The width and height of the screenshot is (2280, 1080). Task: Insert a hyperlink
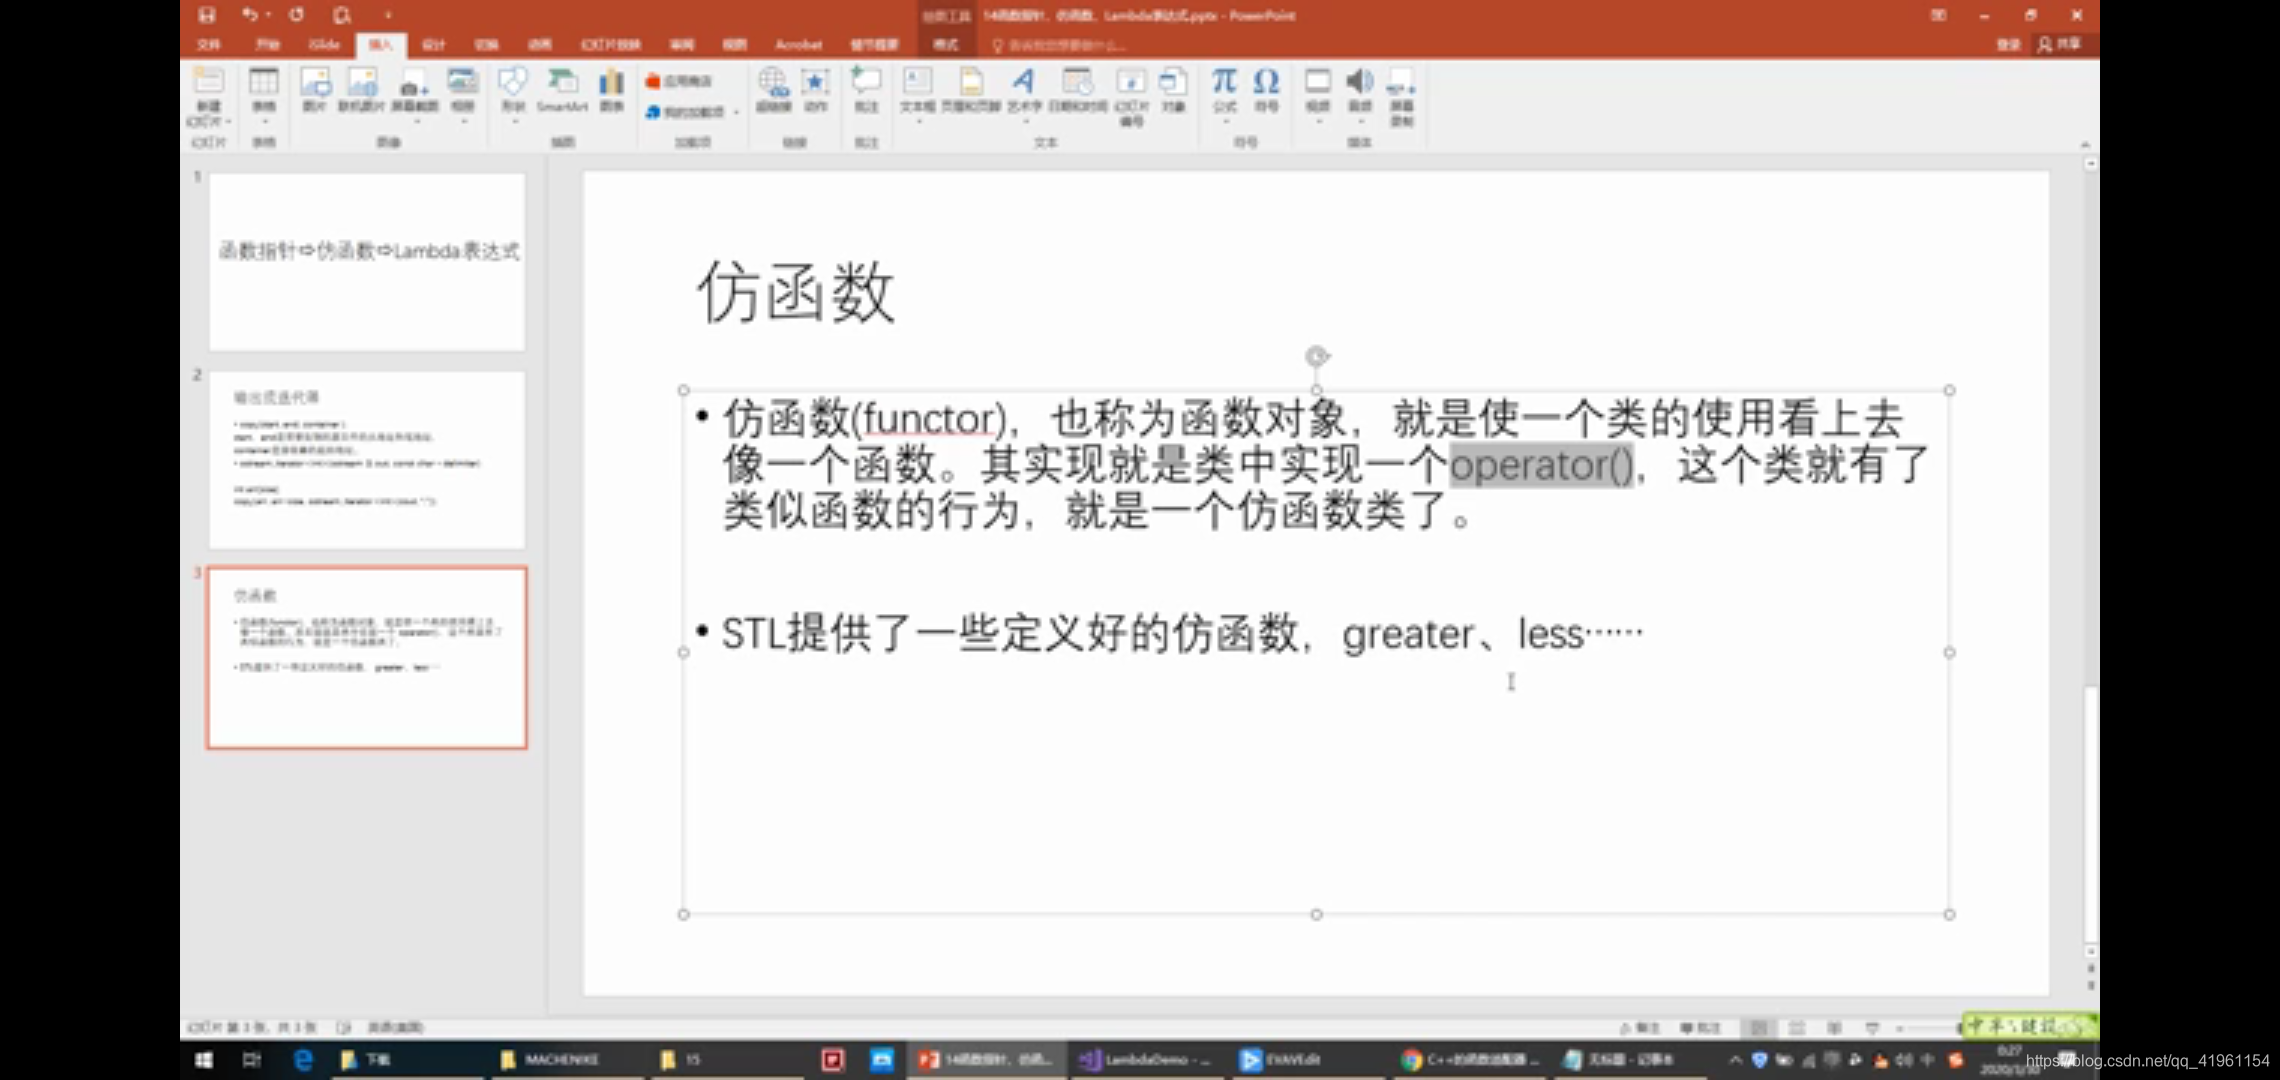point(773,89)
